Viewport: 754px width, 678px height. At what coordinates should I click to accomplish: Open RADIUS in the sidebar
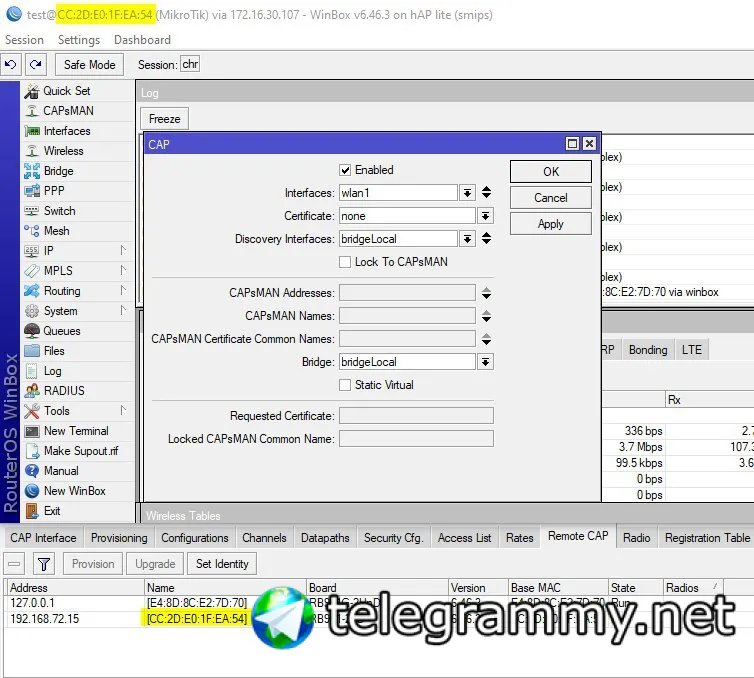pos(64,391)
